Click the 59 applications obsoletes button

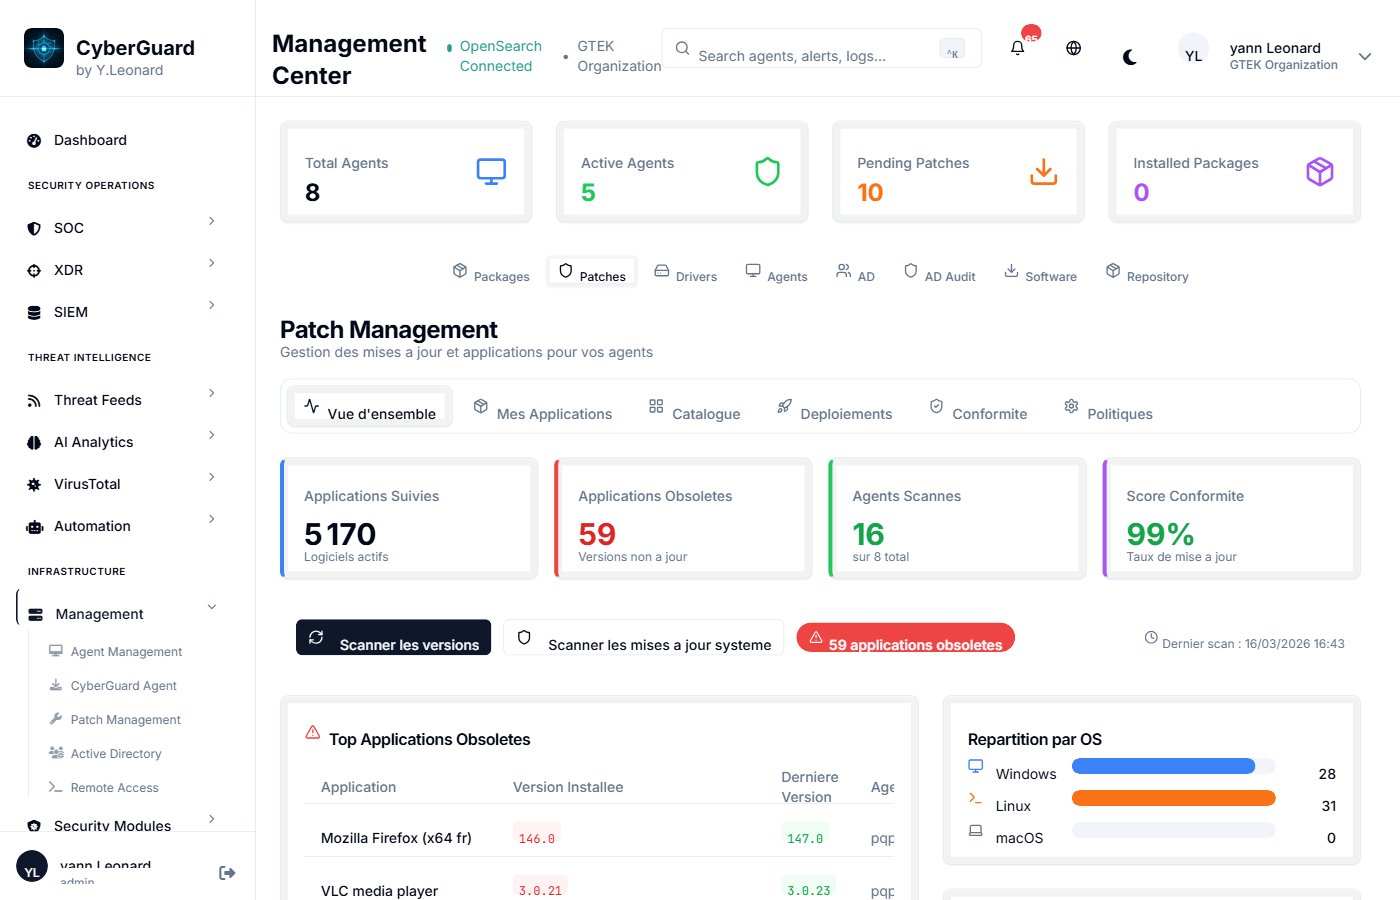point(905,637)
